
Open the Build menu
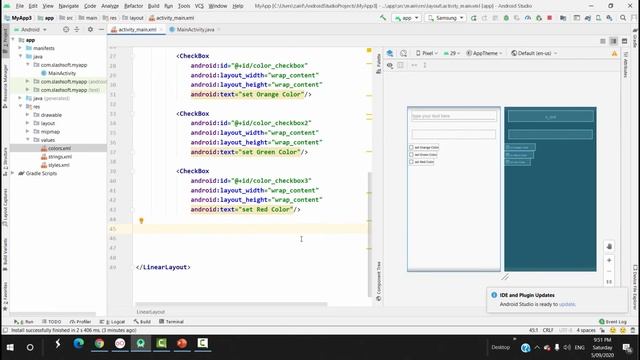pos(153,6)
